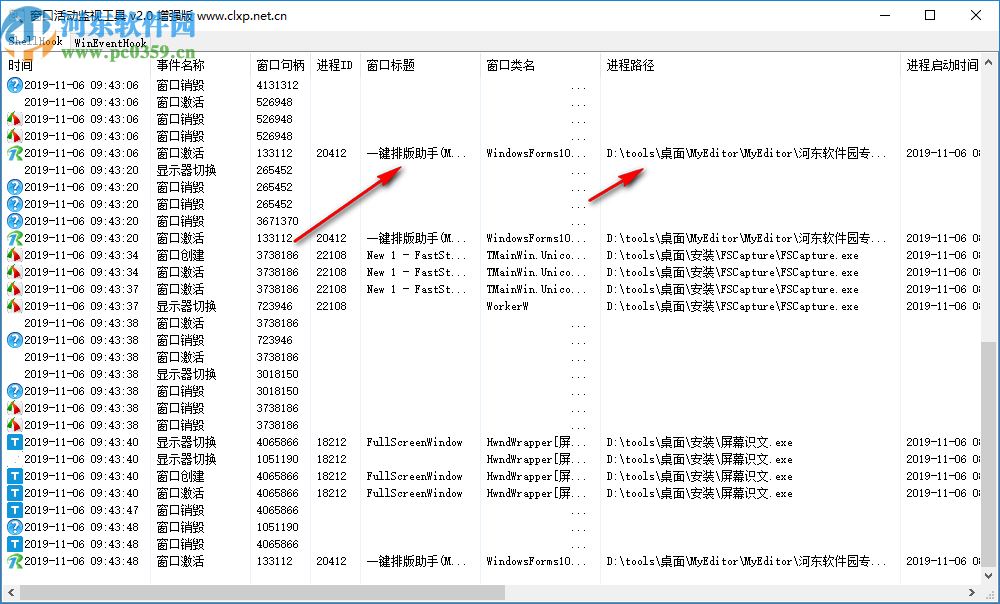1000x604 pixels.
Task: Switch to the WinEventHook tab
Action: tap(110, 43)
